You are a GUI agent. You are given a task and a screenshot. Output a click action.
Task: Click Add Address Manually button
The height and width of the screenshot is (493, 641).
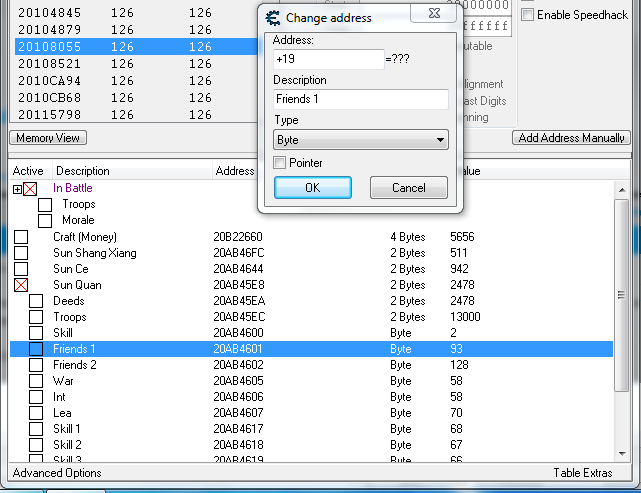(571, 138)
